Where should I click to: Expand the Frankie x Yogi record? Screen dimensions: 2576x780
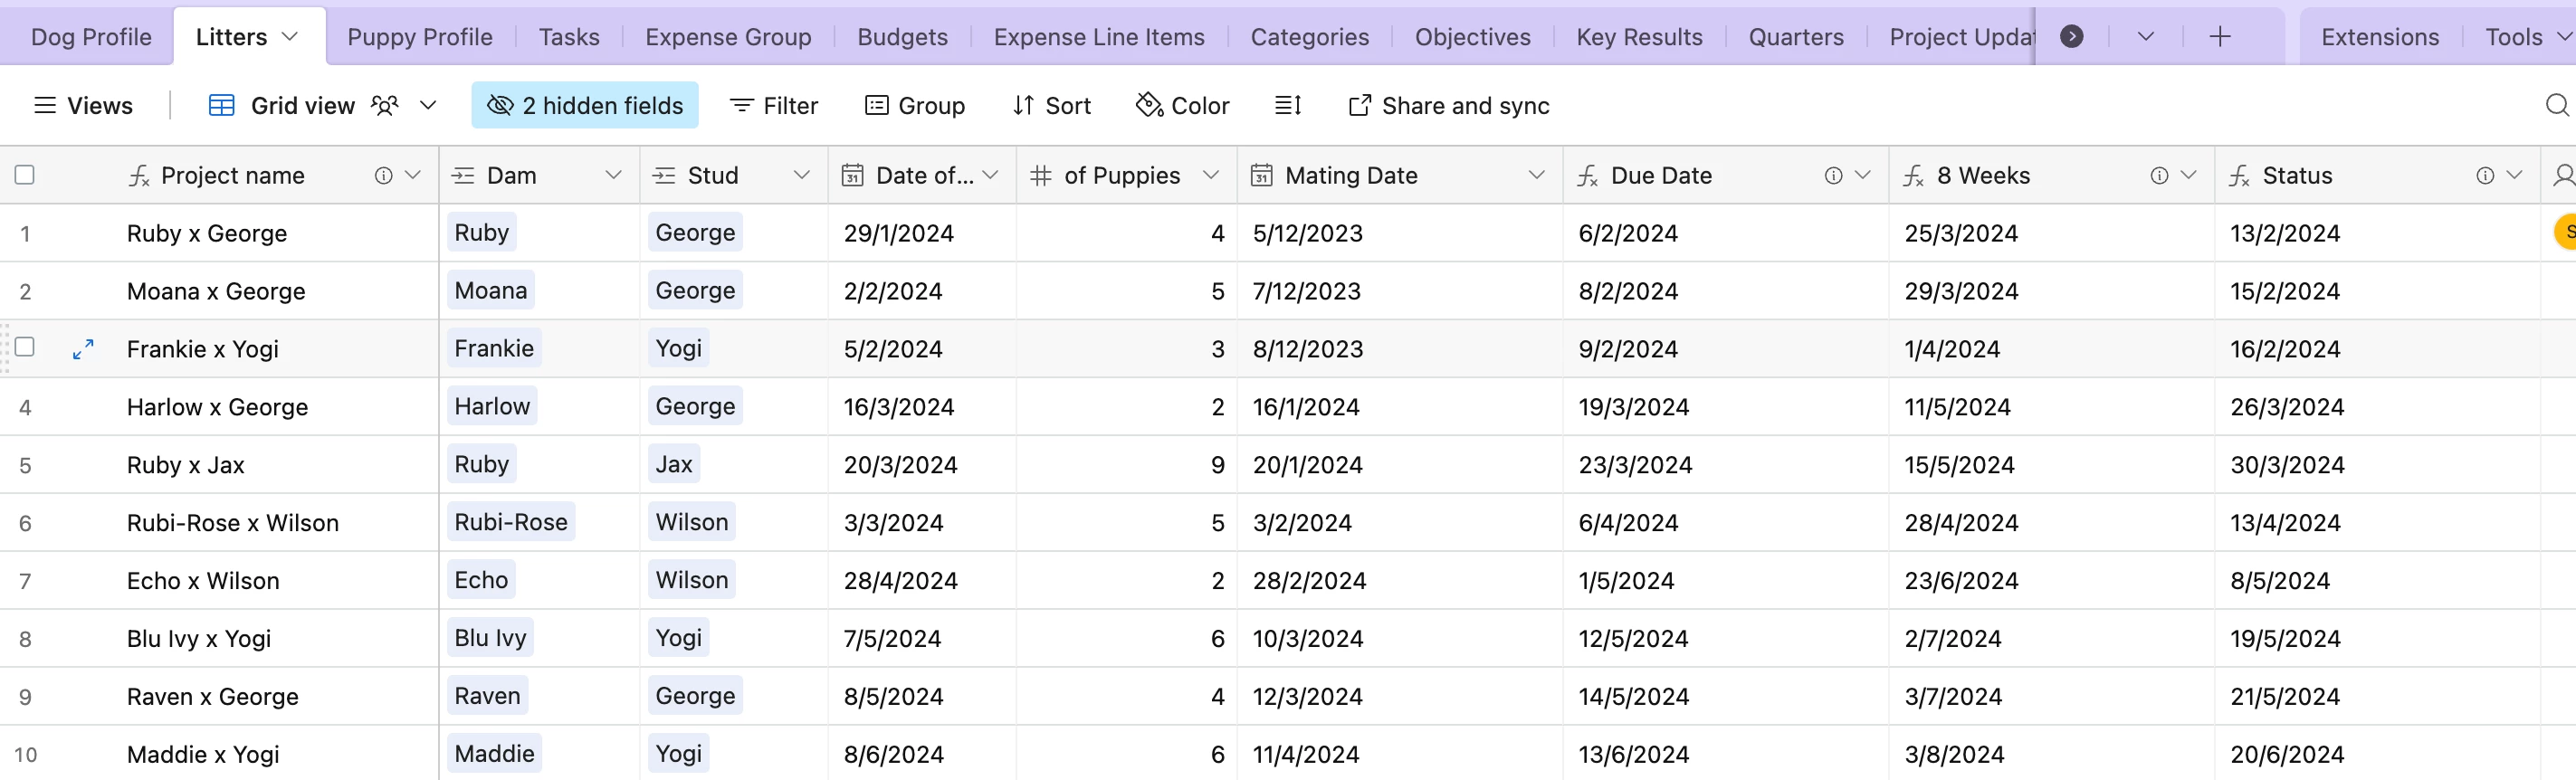coord(83,349)
